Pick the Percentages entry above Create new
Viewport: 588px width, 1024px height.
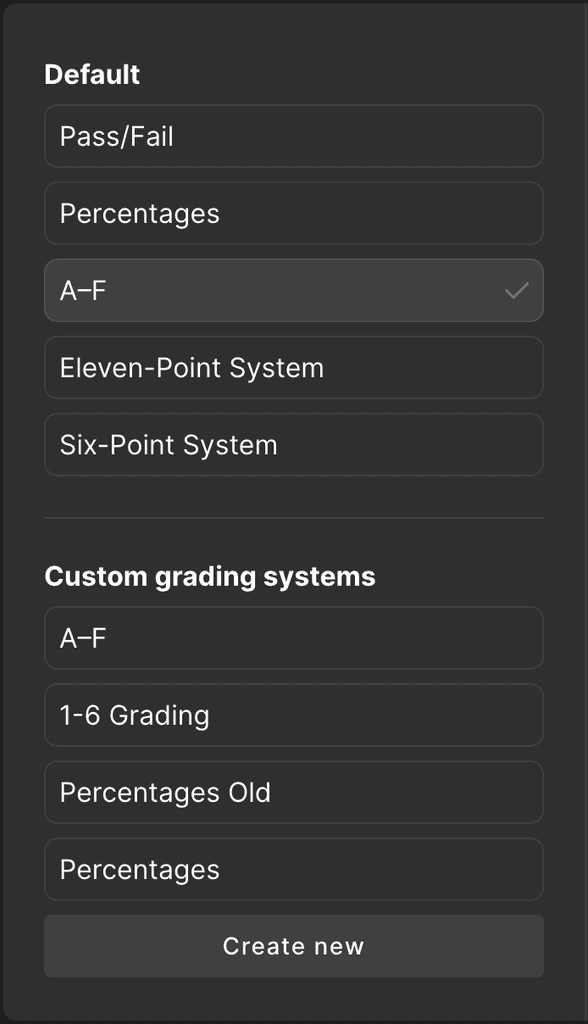[294, 869]
